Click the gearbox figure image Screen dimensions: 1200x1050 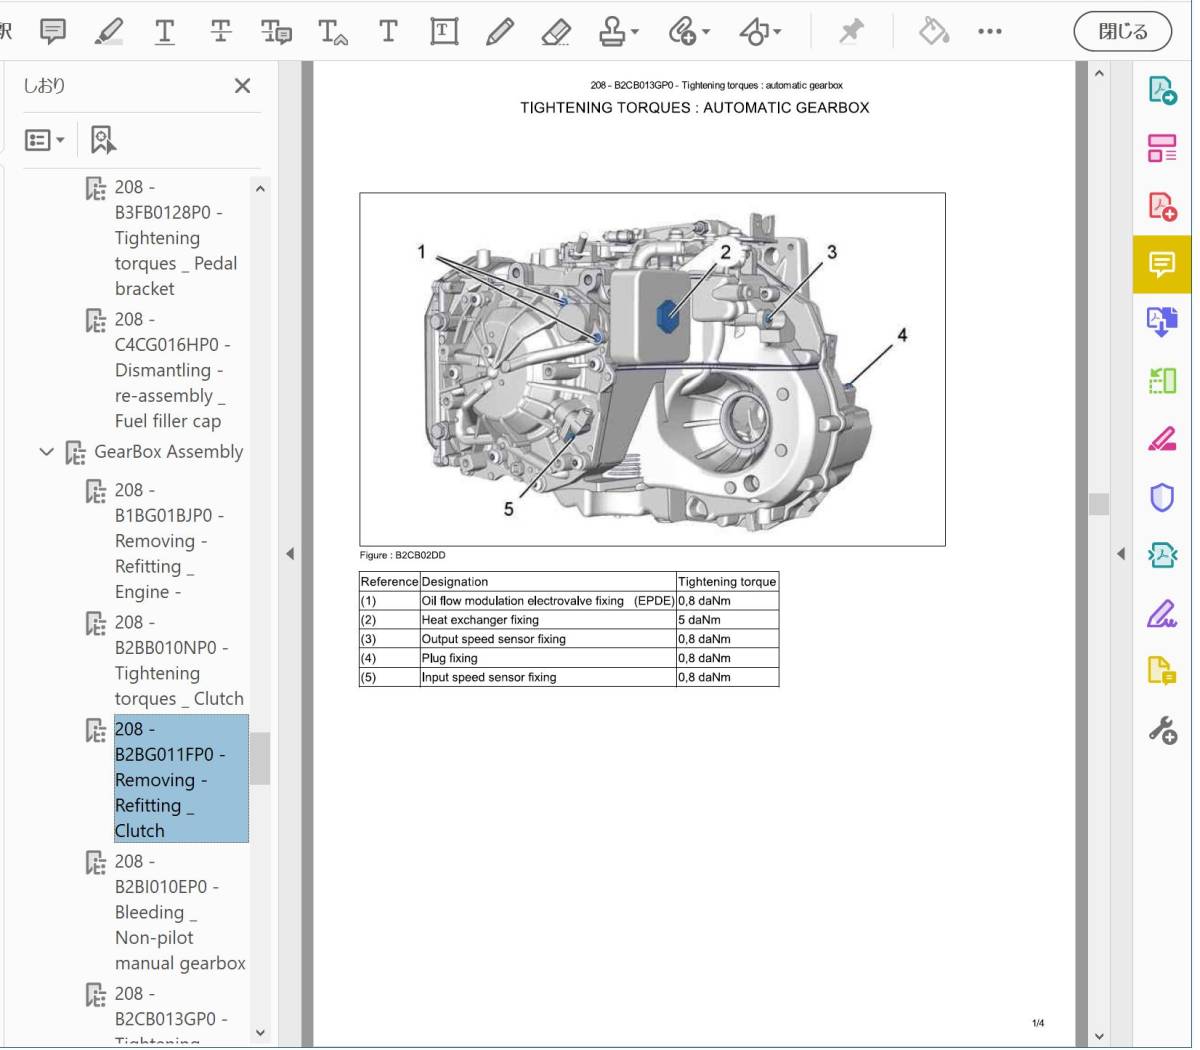click(x=652, y=369)
